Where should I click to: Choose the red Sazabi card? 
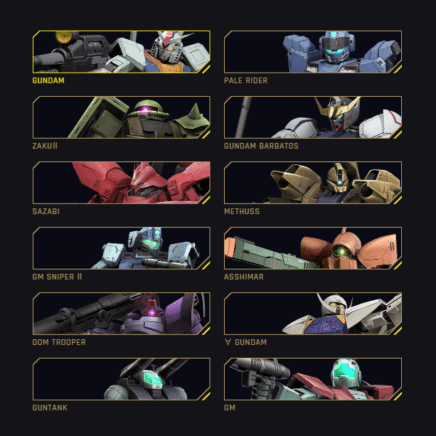121,183
